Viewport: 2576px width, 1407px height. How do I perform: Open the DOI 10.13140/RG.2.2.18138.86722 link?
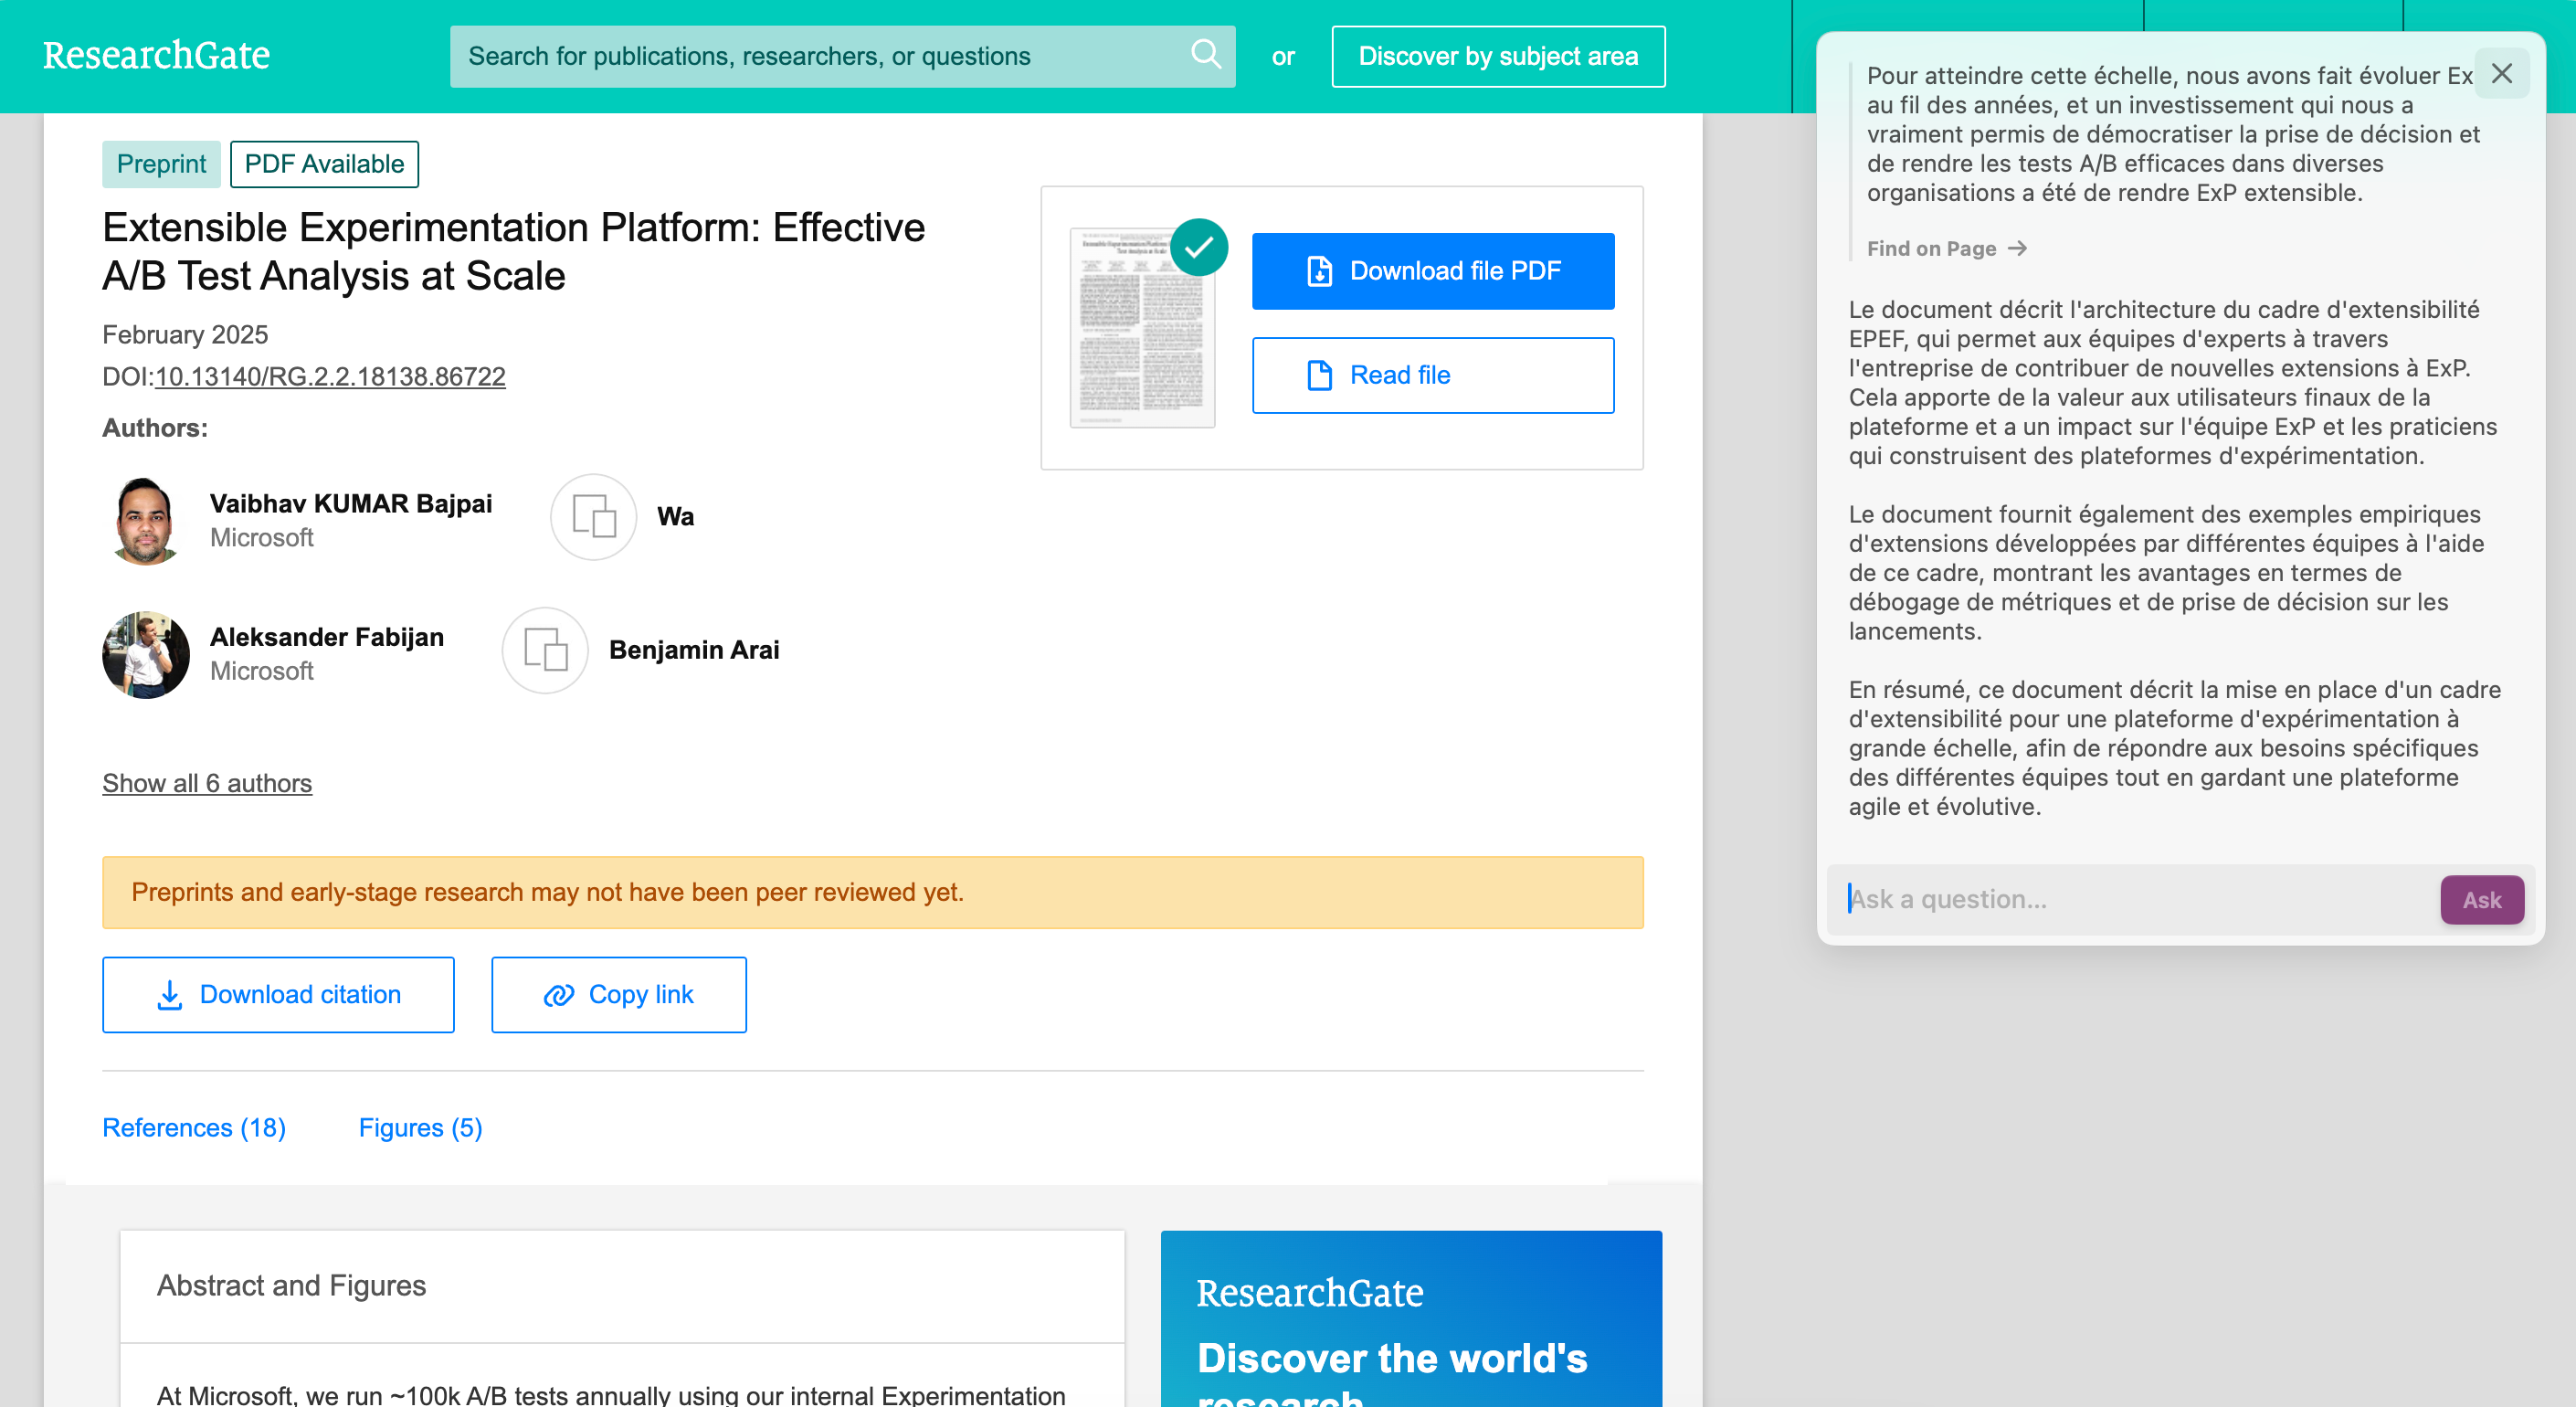click(330, 376)
